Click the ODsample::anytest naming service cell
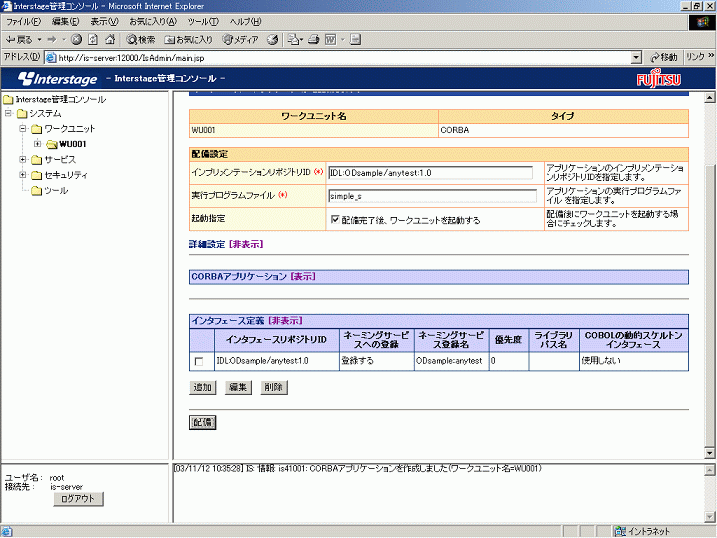 [x=451, y=361]
